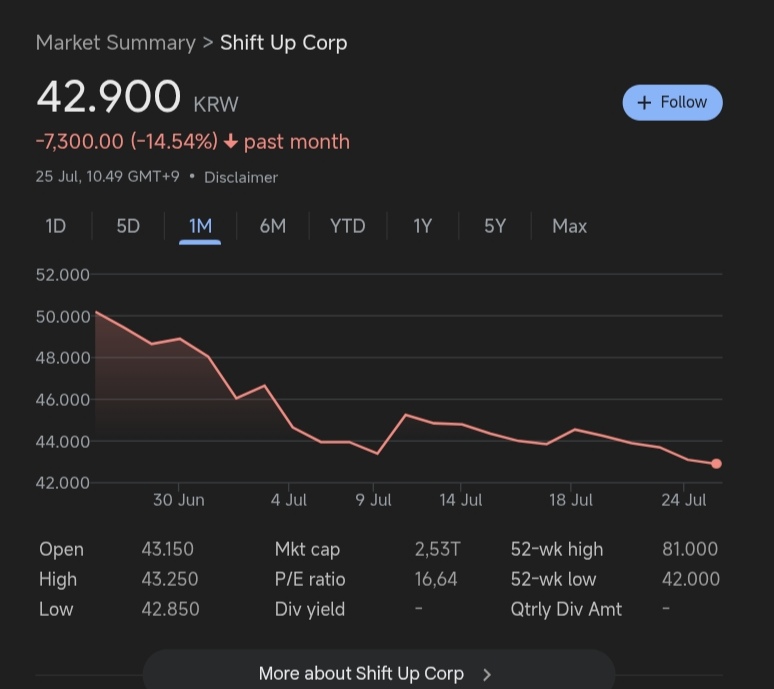This screenshot has height=689, width=774.
Task: Click the 52-wk high label
Action: pyautogui.click(x=557, y=549)
